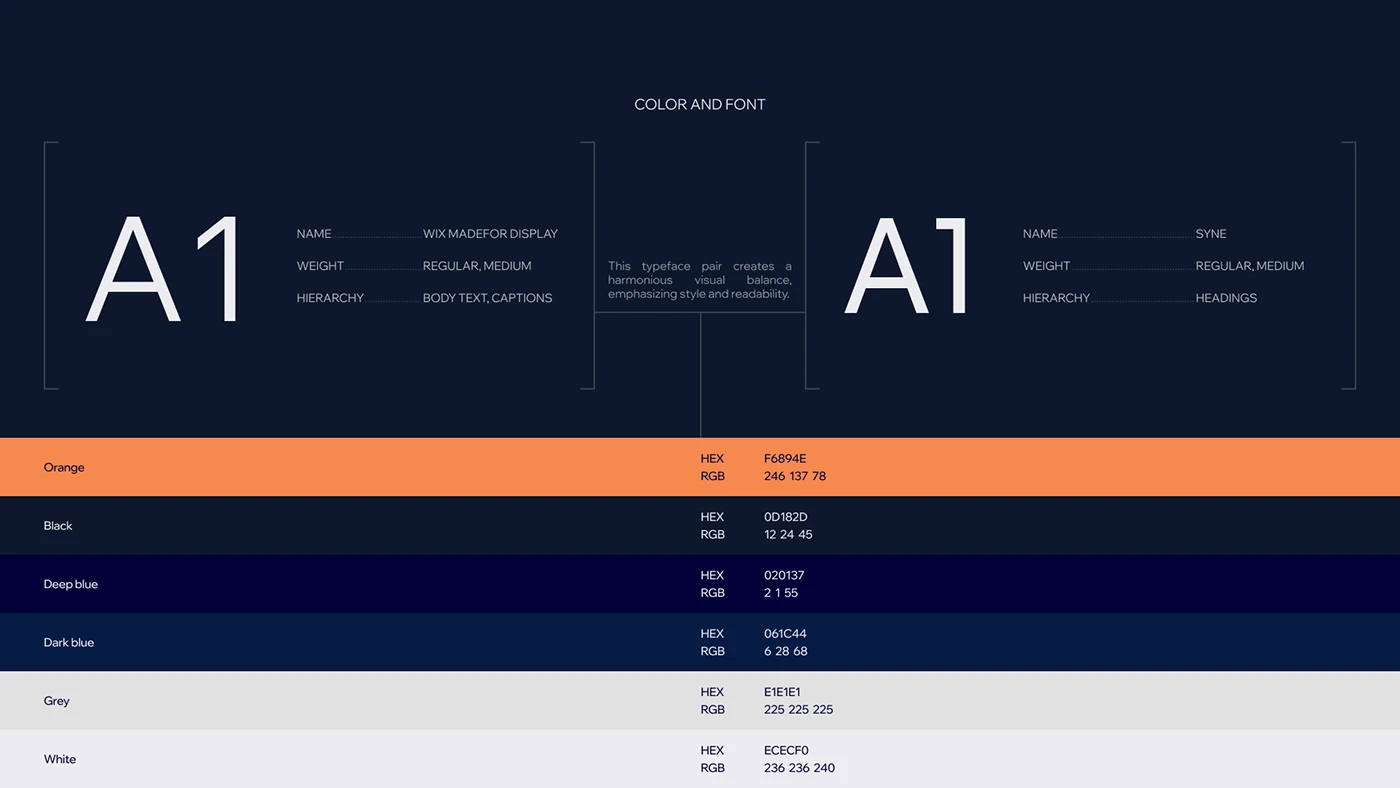Click the RGB value 225 225 225
The image size is (1400, 788).
coord(798,710)
